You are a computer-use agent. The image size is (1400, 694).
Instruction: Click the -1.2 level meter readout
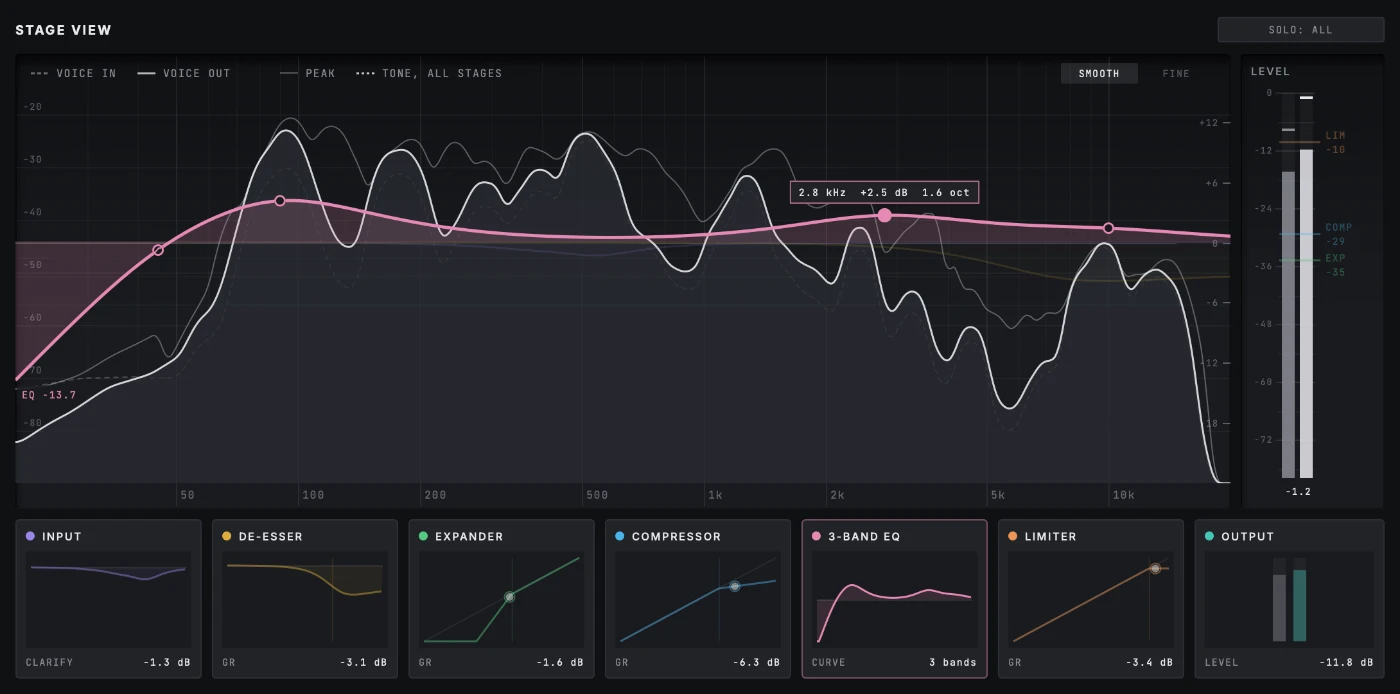click(x=1297, y=492)
